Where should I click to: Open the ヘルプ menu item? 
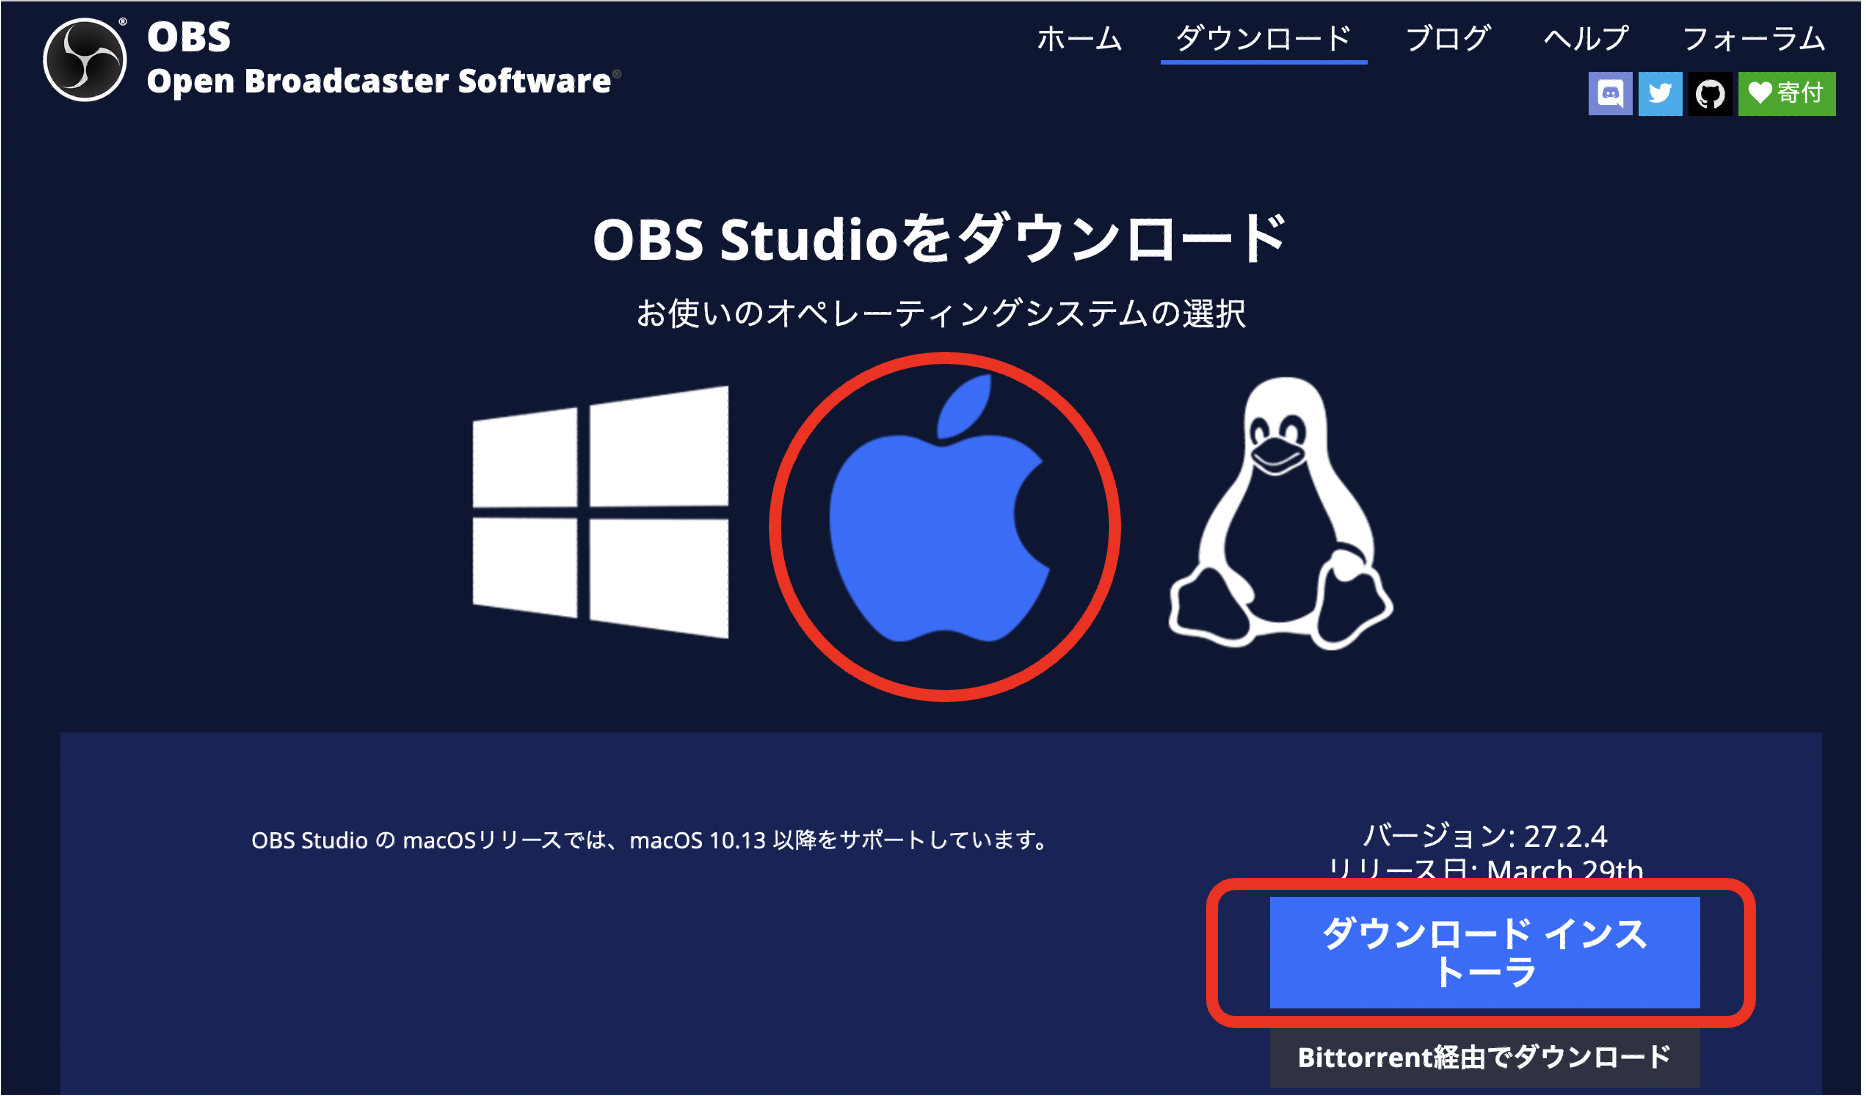[1586, 39]
